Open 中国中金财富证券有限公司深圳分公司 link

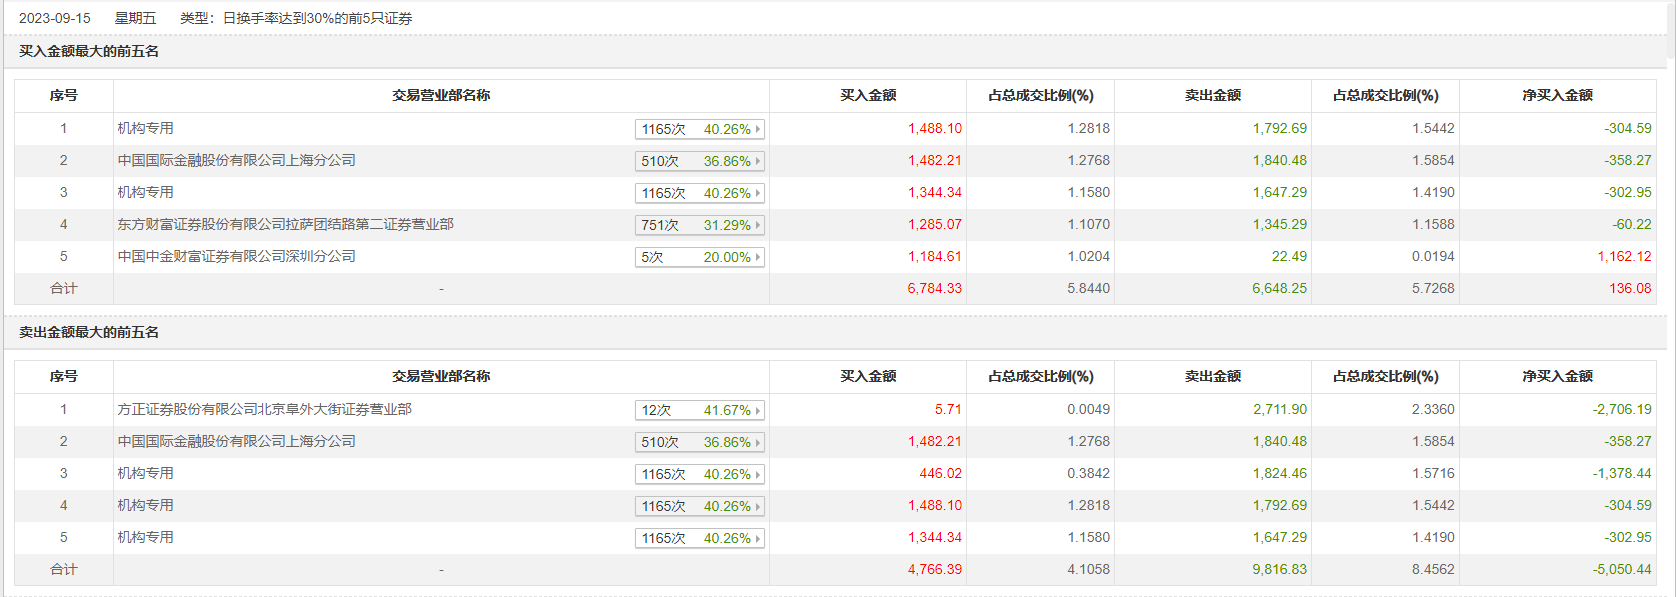click(x=236, y=256)
